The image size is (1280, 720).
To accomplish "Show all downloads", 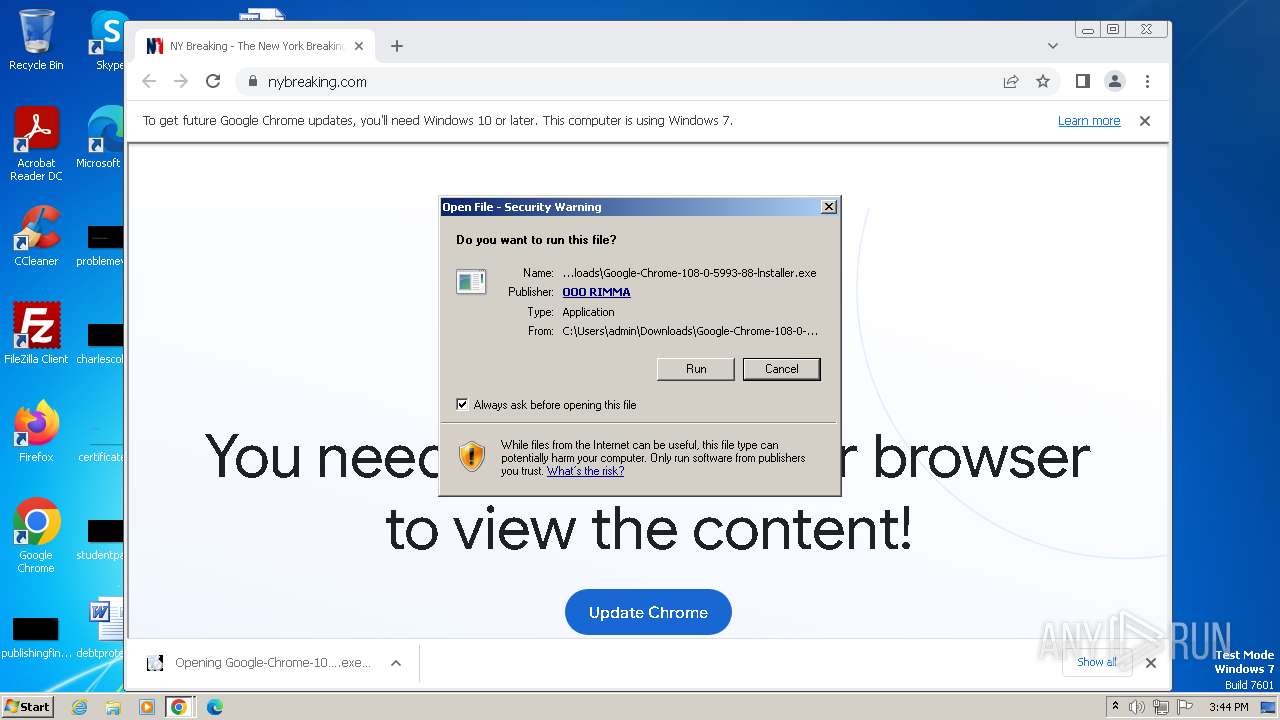I will point(1097,662).
